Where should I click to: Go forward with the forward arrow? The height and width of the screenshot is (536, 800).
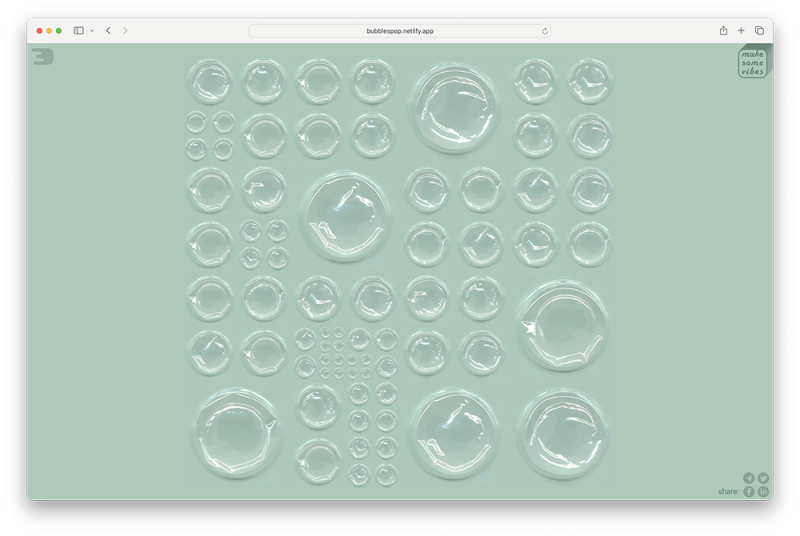coord(125,31)
